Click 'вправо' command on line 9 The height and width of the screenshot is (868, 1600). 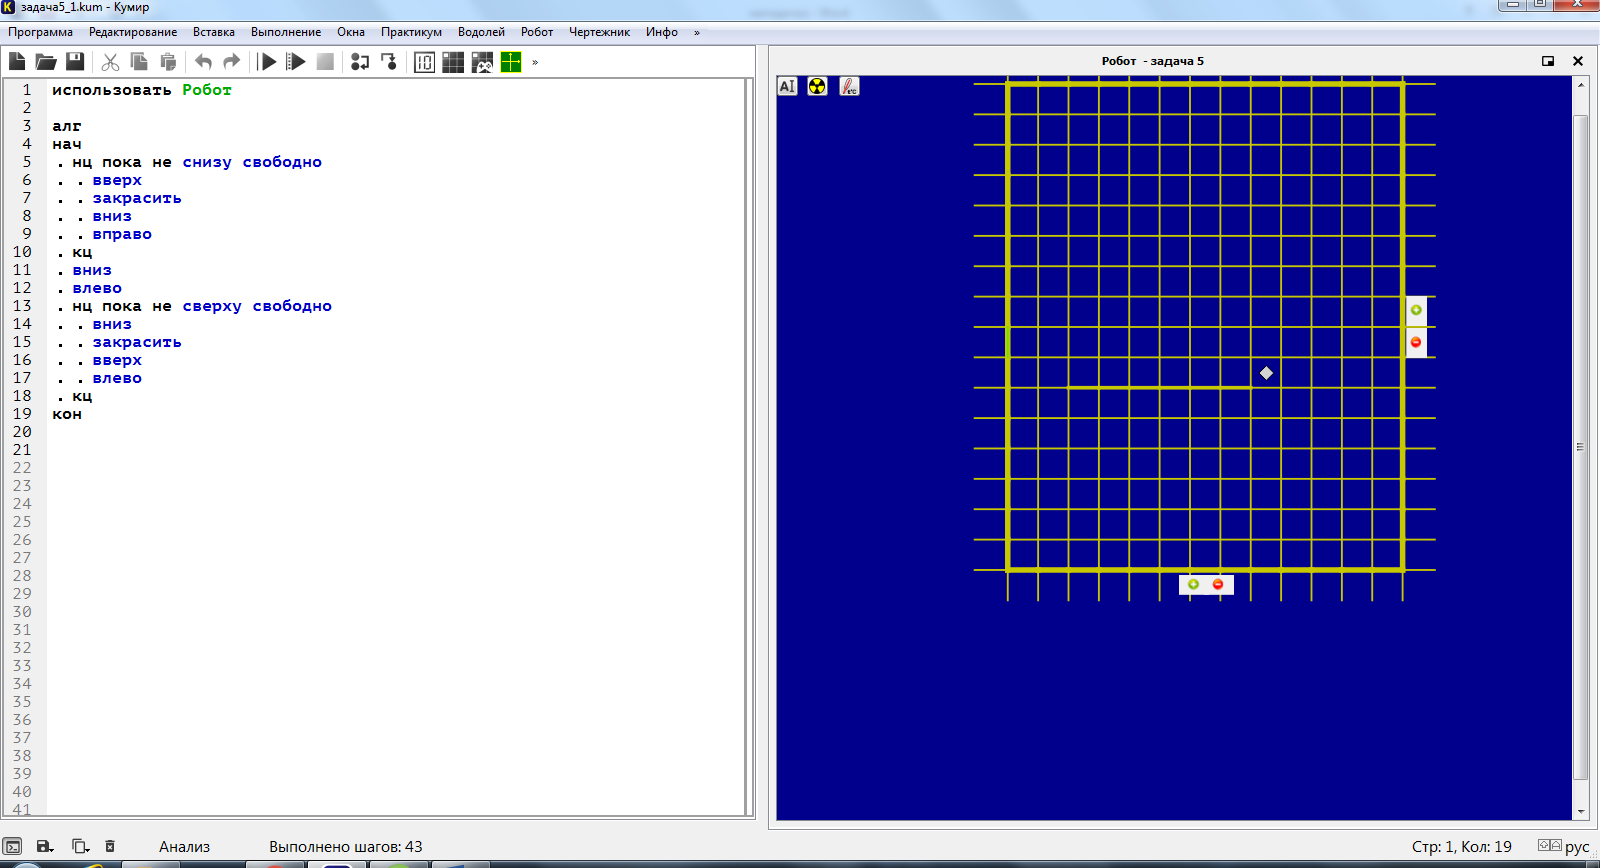[x=122, y=234]
